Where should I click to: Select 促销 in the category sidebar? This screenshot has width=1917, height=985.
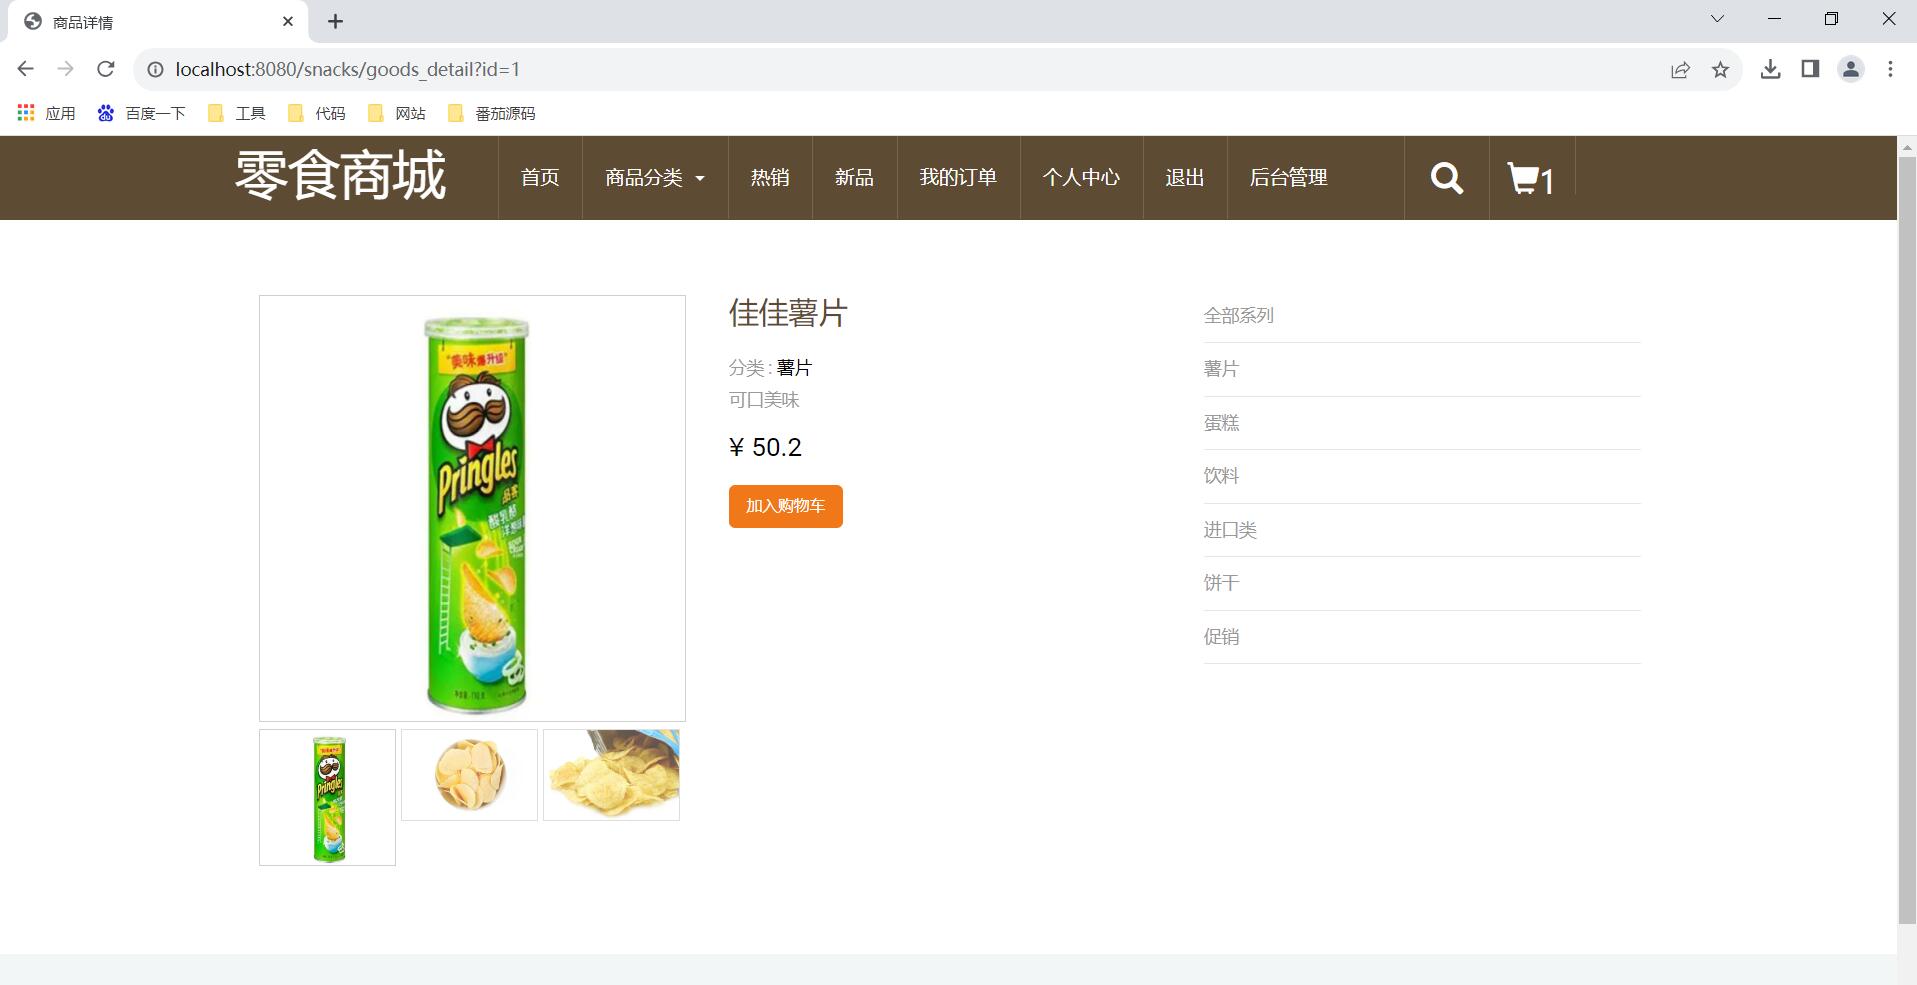pyautogui.click(x=1221, y=637)
